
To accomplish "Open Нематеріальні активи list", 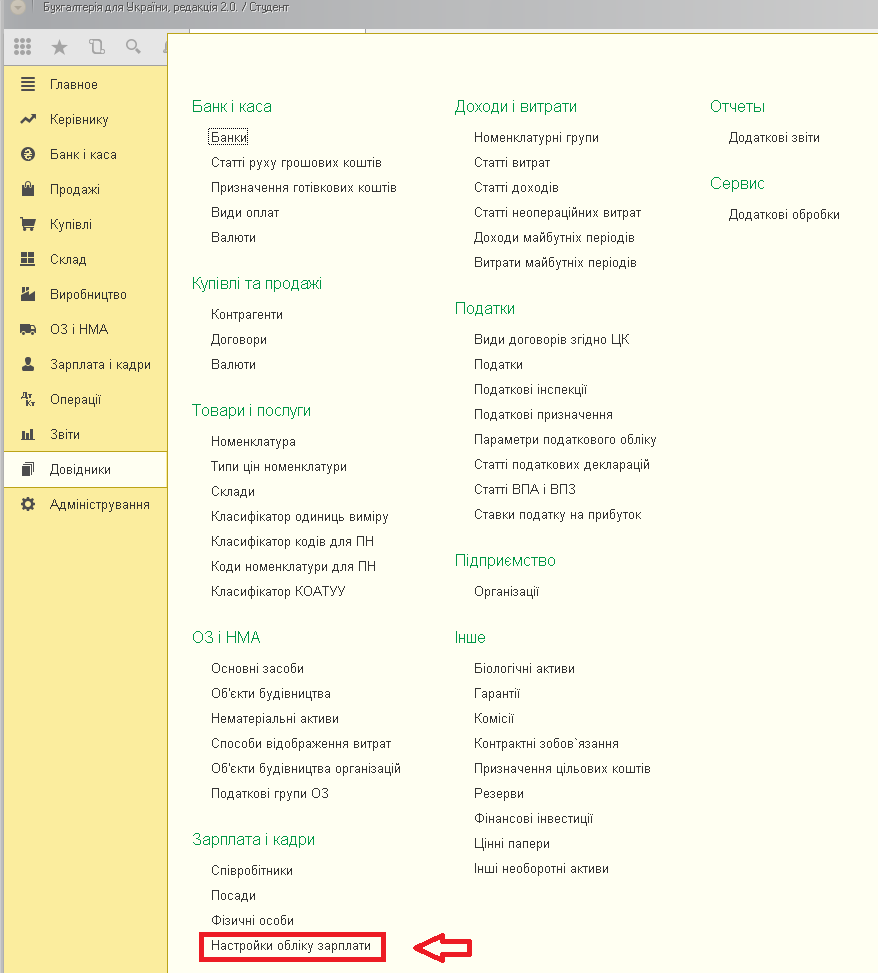I will click(x=275, y=719).
